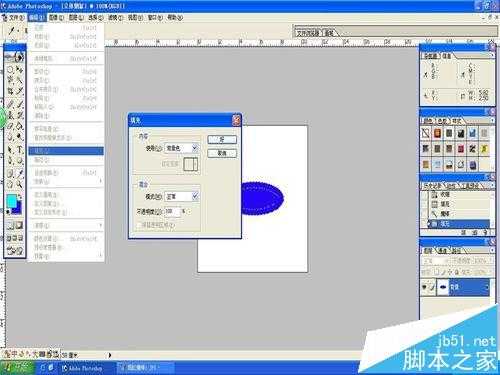Set history brush source for highlighted state
Image resolution: width=500 pixels, height=375 pixels.
[424, 224]
